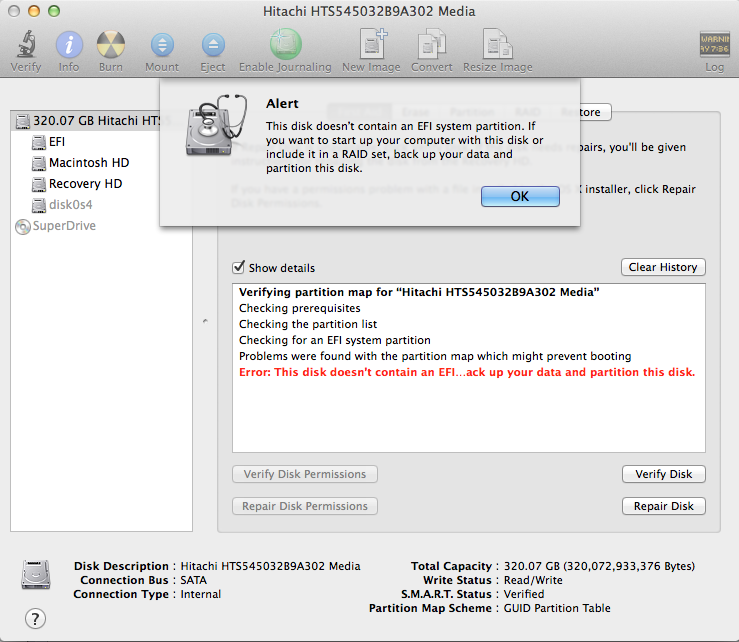
Task: Click the 'Problems were found' log line
Action: click(x=435, y=356)
